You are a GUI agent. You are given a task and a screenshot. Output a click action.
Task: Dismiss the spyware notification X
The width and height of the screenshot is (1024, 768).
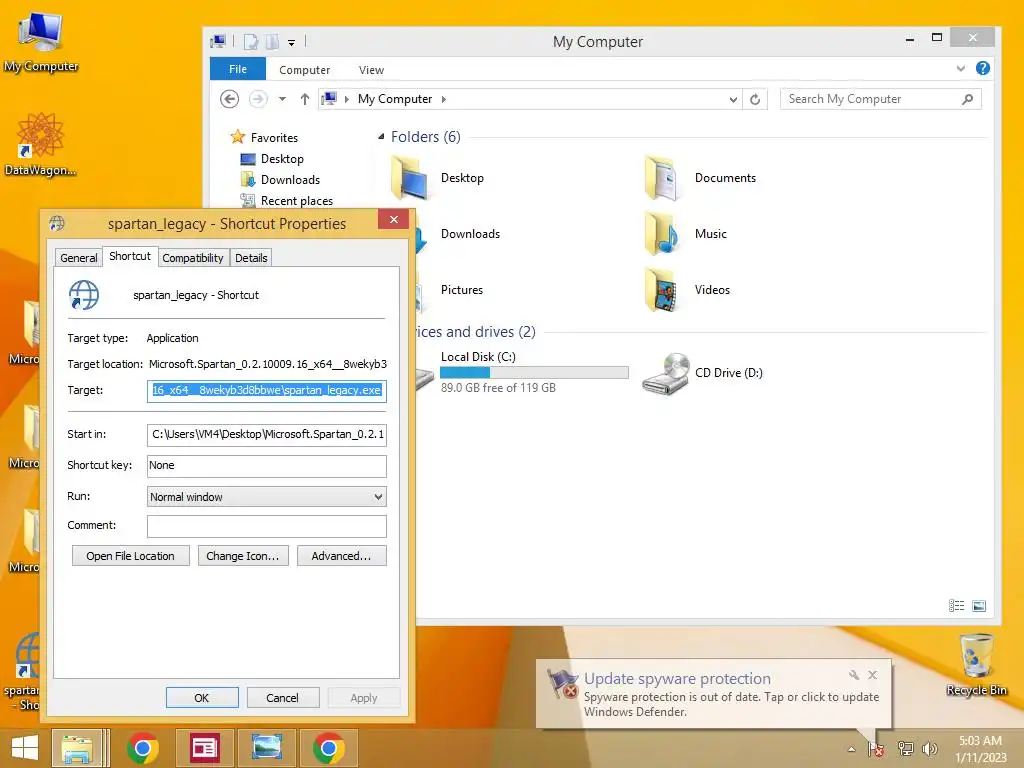(x=872, y=675)
